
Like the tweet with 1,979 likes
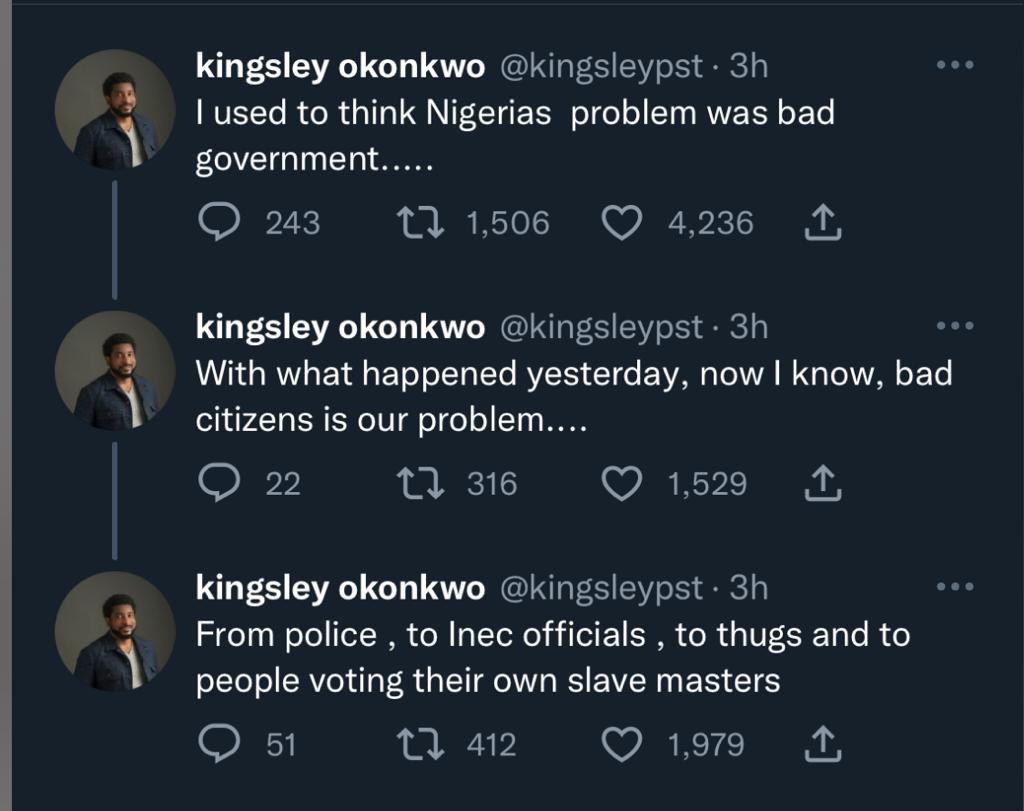(621, 745)
